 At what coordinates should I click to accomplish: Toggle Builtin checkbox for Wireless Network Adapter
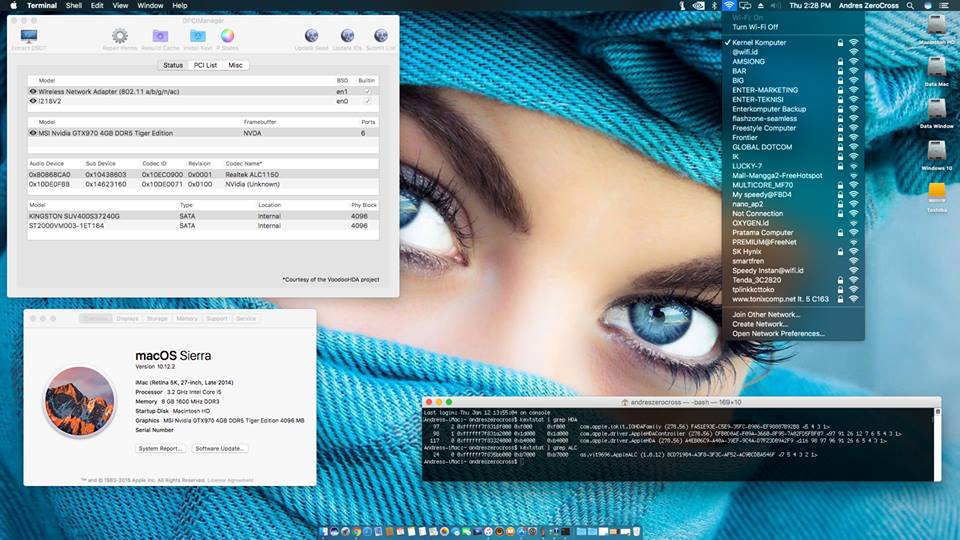coord(367,91)
